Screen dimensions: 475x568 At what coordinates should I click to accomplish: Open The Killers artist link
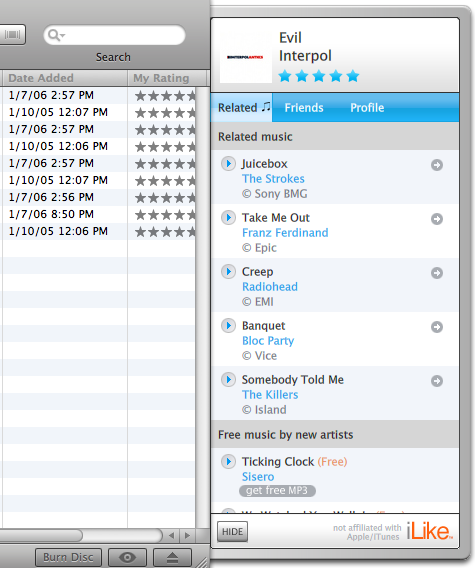(270, 394)
